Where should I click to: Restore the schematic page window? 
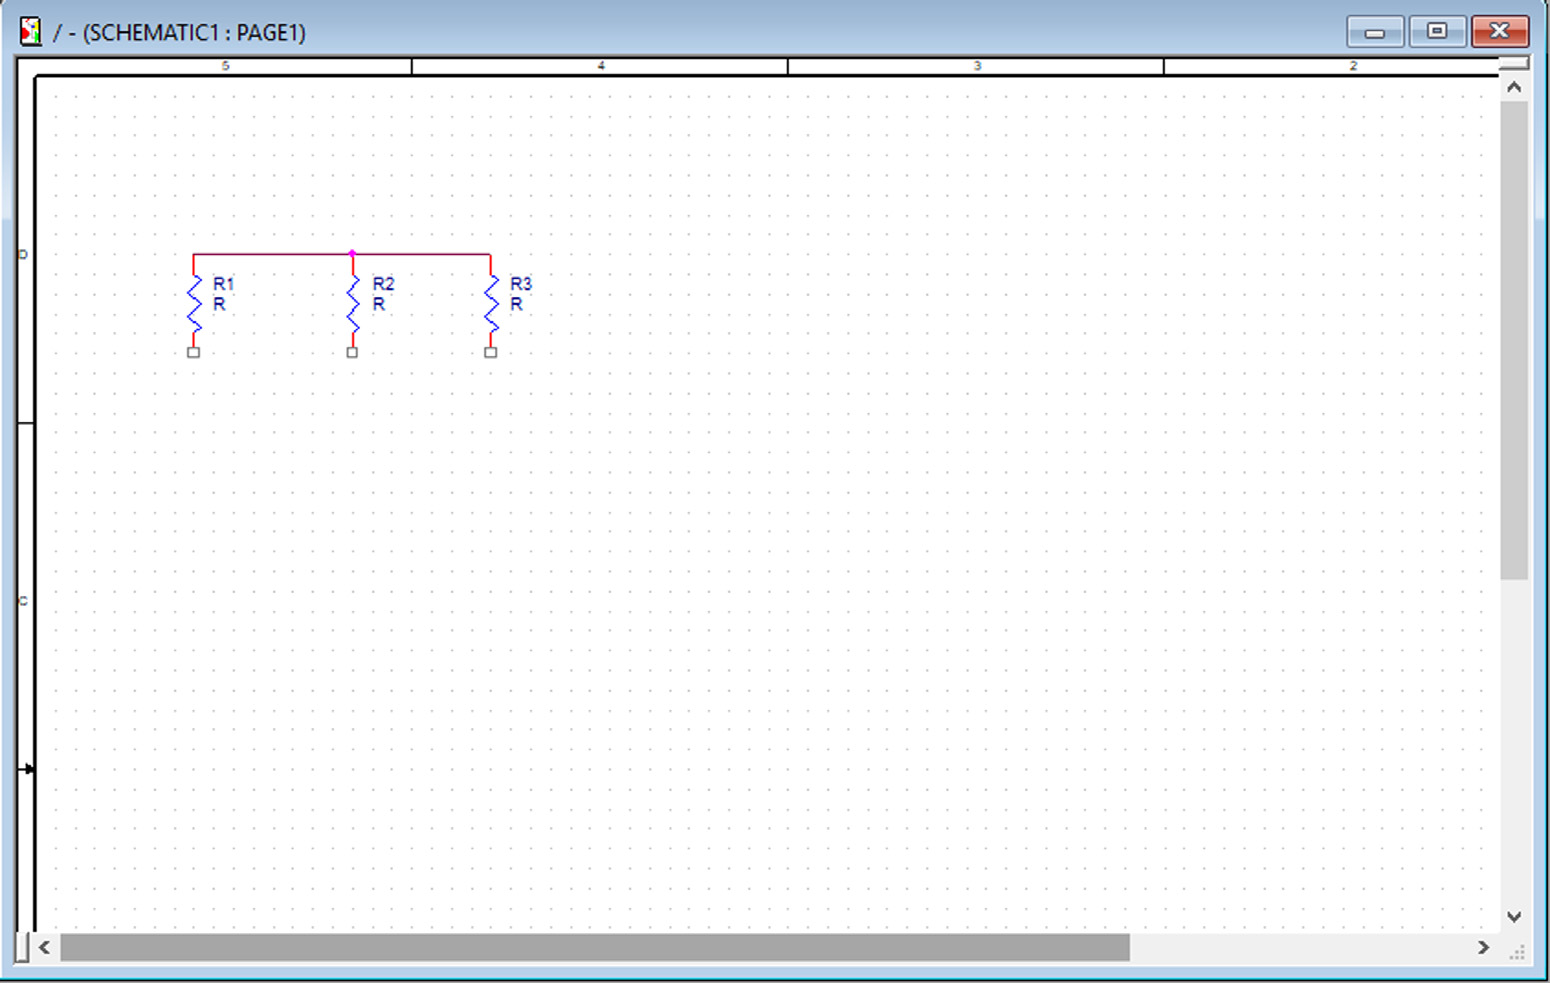(x=1437, y=32)
